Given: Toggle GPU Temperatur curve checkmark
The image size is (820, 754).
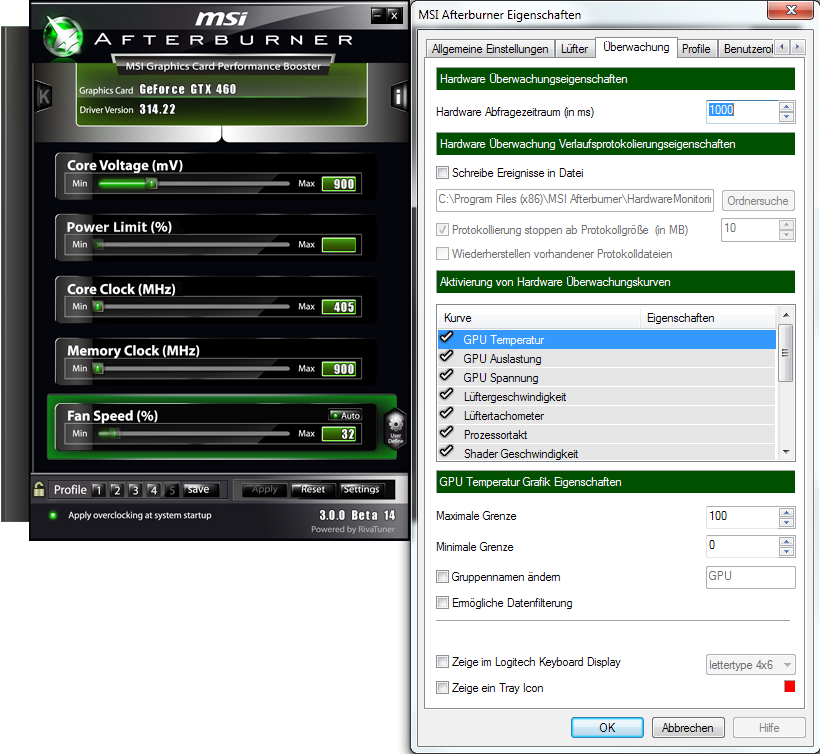Looking at the screenshot, I should (x=447, y=338).
